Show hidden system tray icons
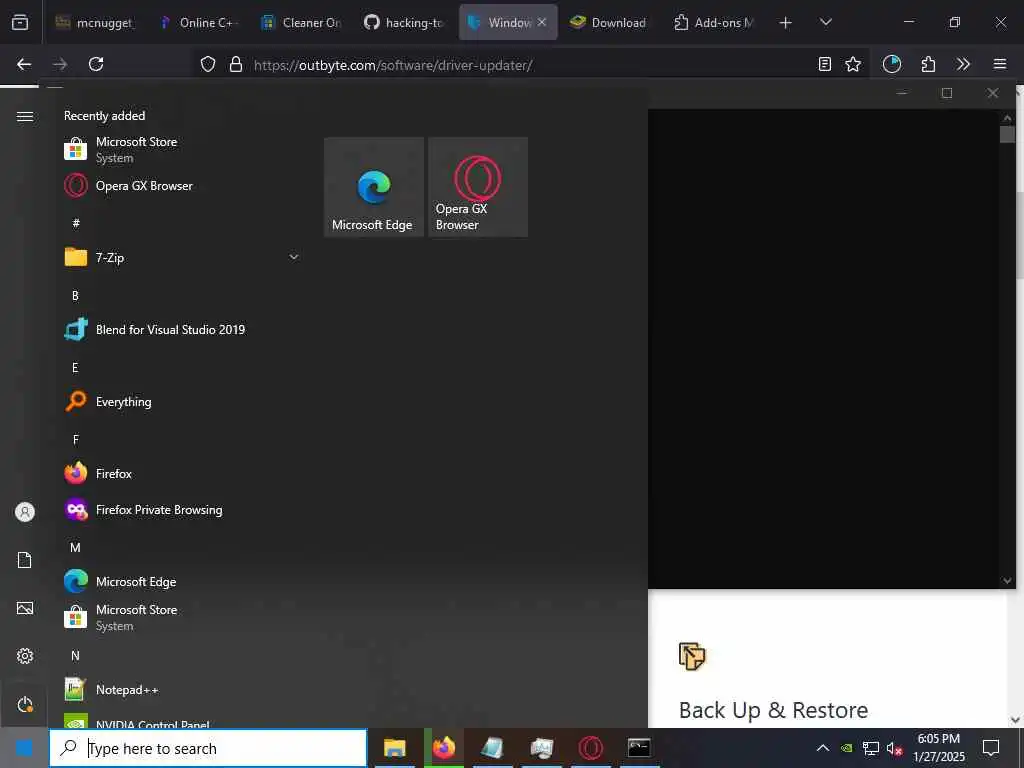 click(823, 748)
